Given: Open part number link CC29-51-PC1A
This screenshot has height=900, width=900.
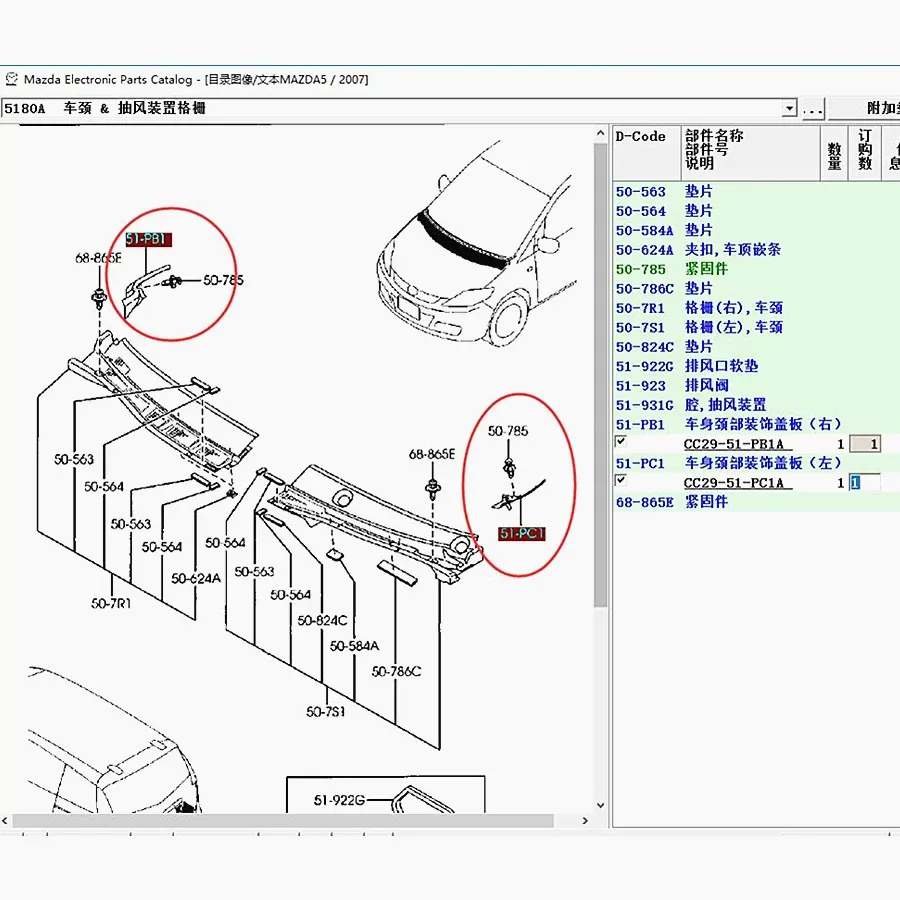Looking at the screenshot, I should point(732,483).
